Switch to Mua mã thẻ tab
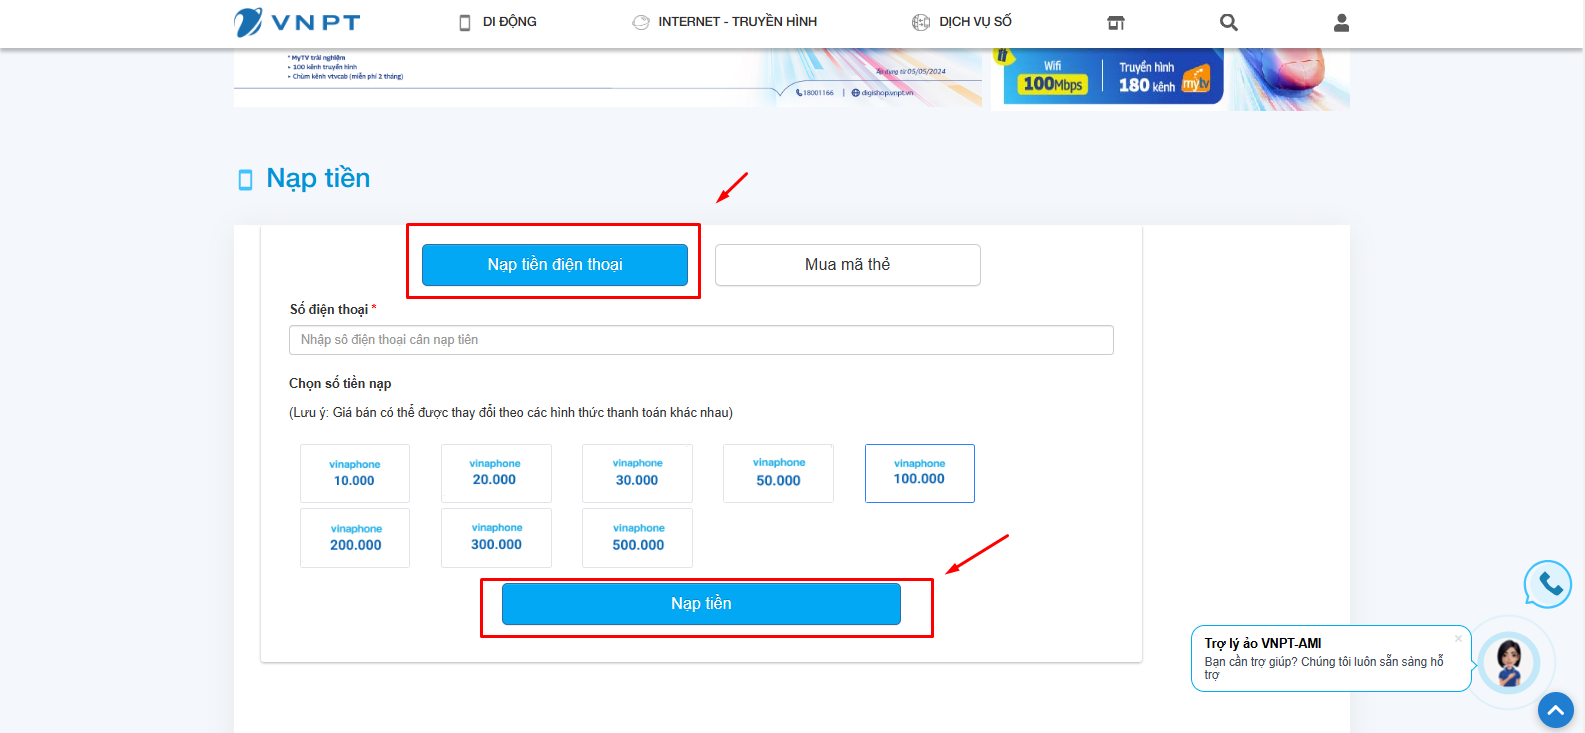Screen dimensions: 1585x733 click(848, 265)
